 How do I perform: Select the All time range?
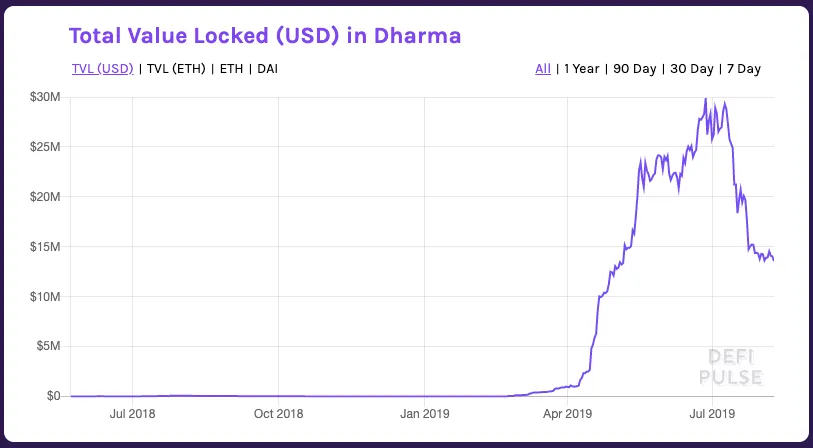pyautogui.click(x=543, y=68)
